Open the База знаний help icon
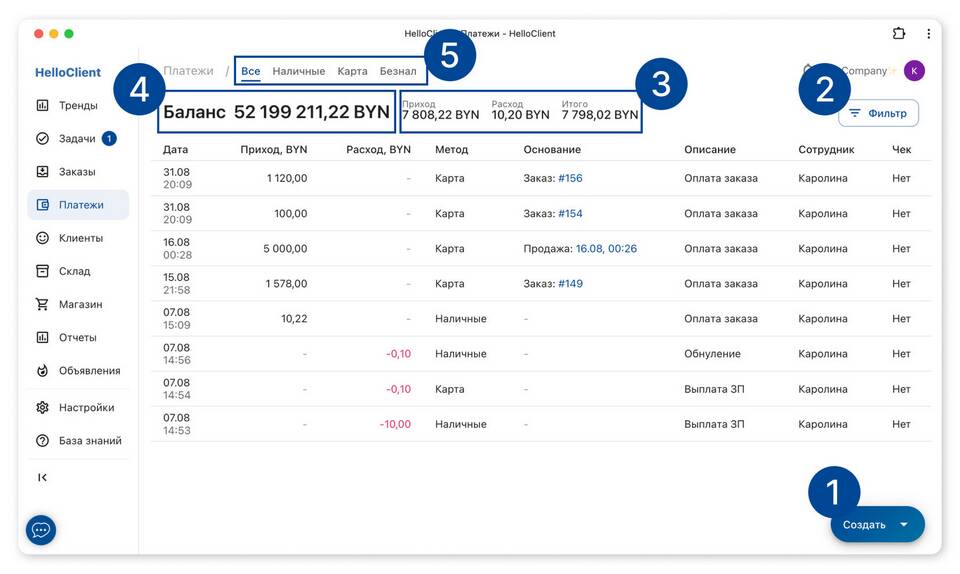This screenshot has width=960, height=574. (42, 440)
